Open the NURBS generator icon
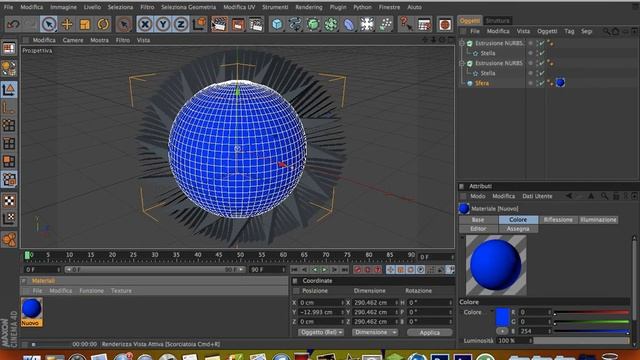The height and width of the screenshot is (360, 640). [x=313, y=24]
